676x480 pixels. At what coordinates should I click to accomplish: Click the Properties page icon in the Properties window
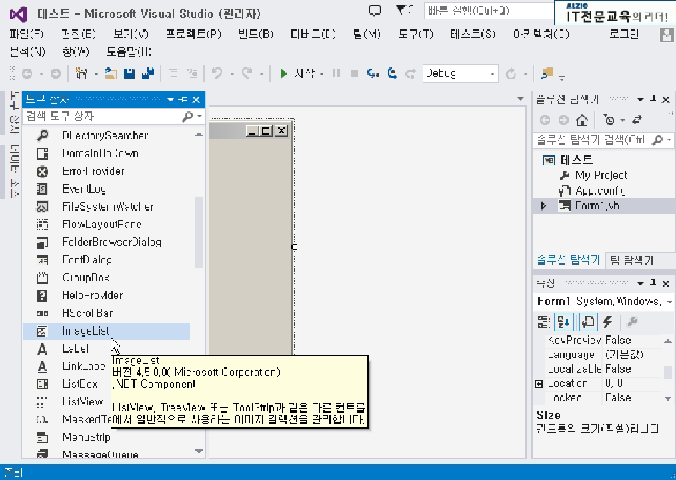588,321
